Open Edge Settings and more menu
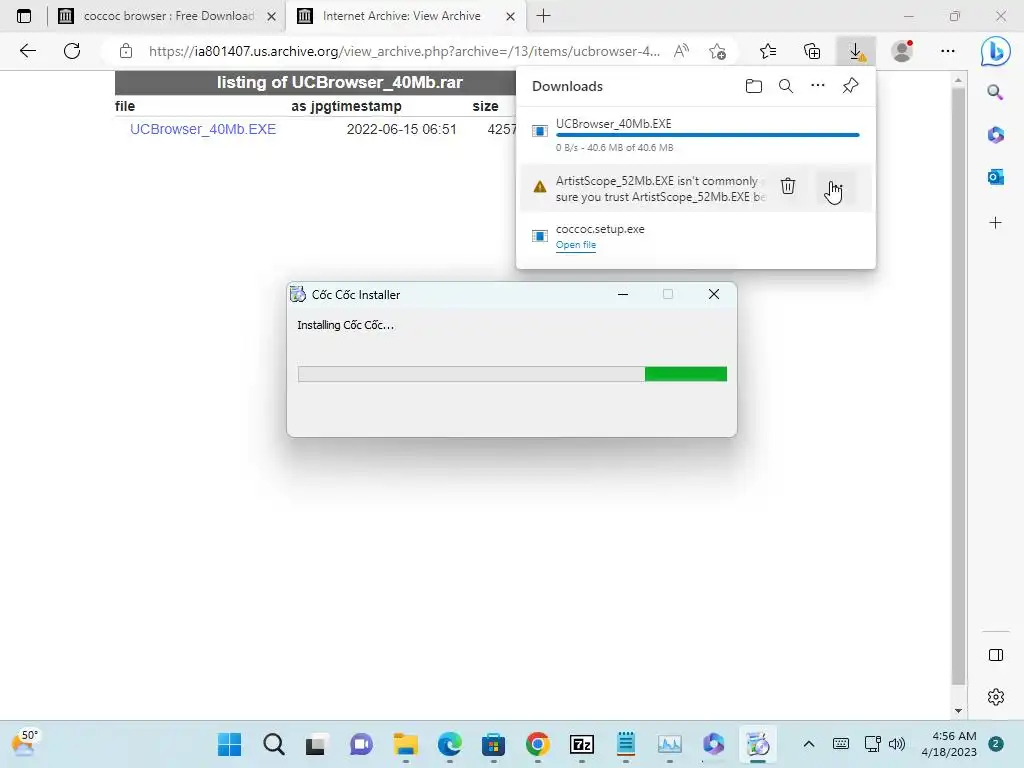Image resolution: width=1024 pixels, height=768 pixels. (x=948, y=51)
